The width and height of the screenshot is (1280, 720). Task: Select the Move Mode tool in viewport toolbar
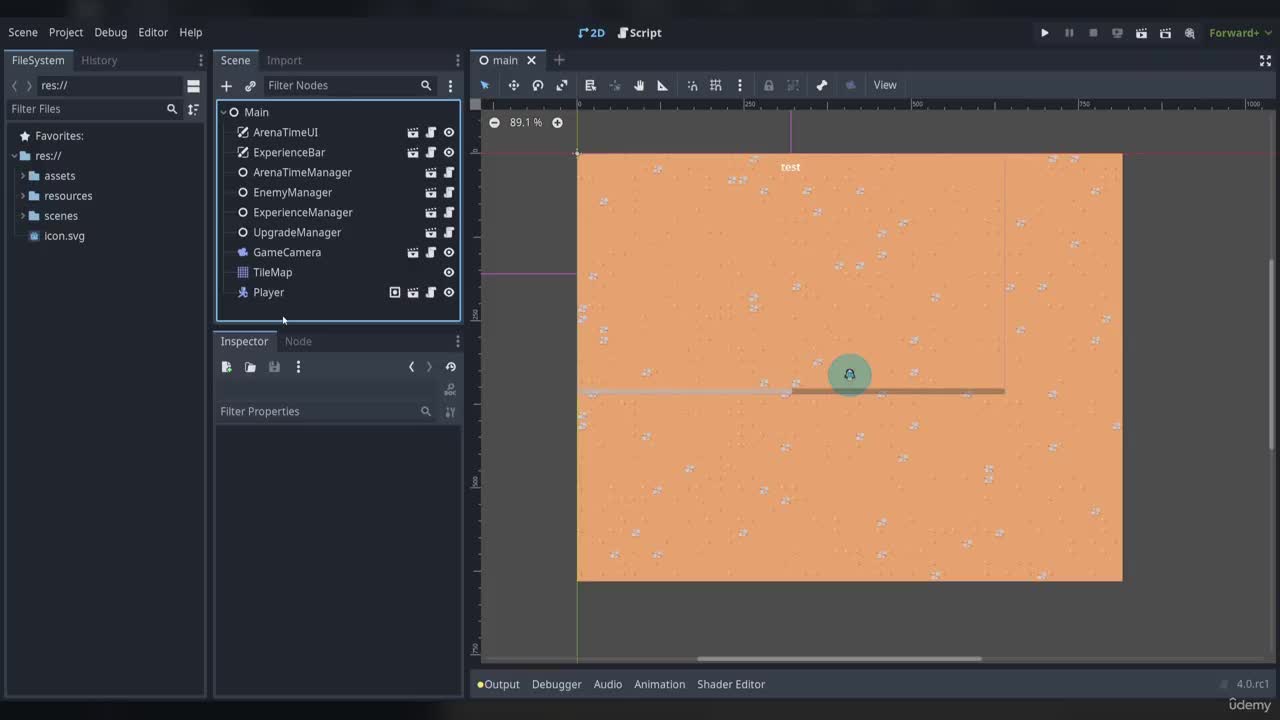click(x=513, y=85)
